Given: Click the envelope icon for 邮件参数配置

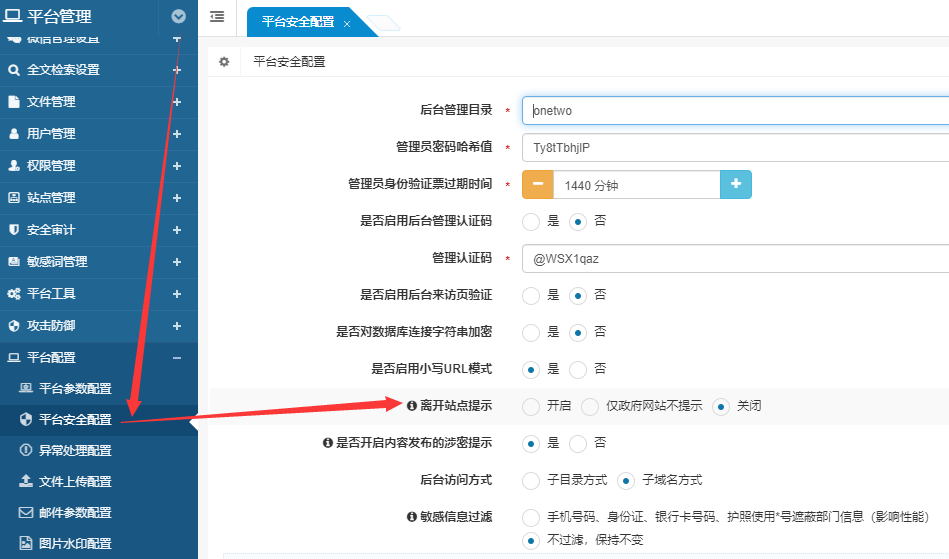Looking at the screenshot, I should (x=26, y=513).
